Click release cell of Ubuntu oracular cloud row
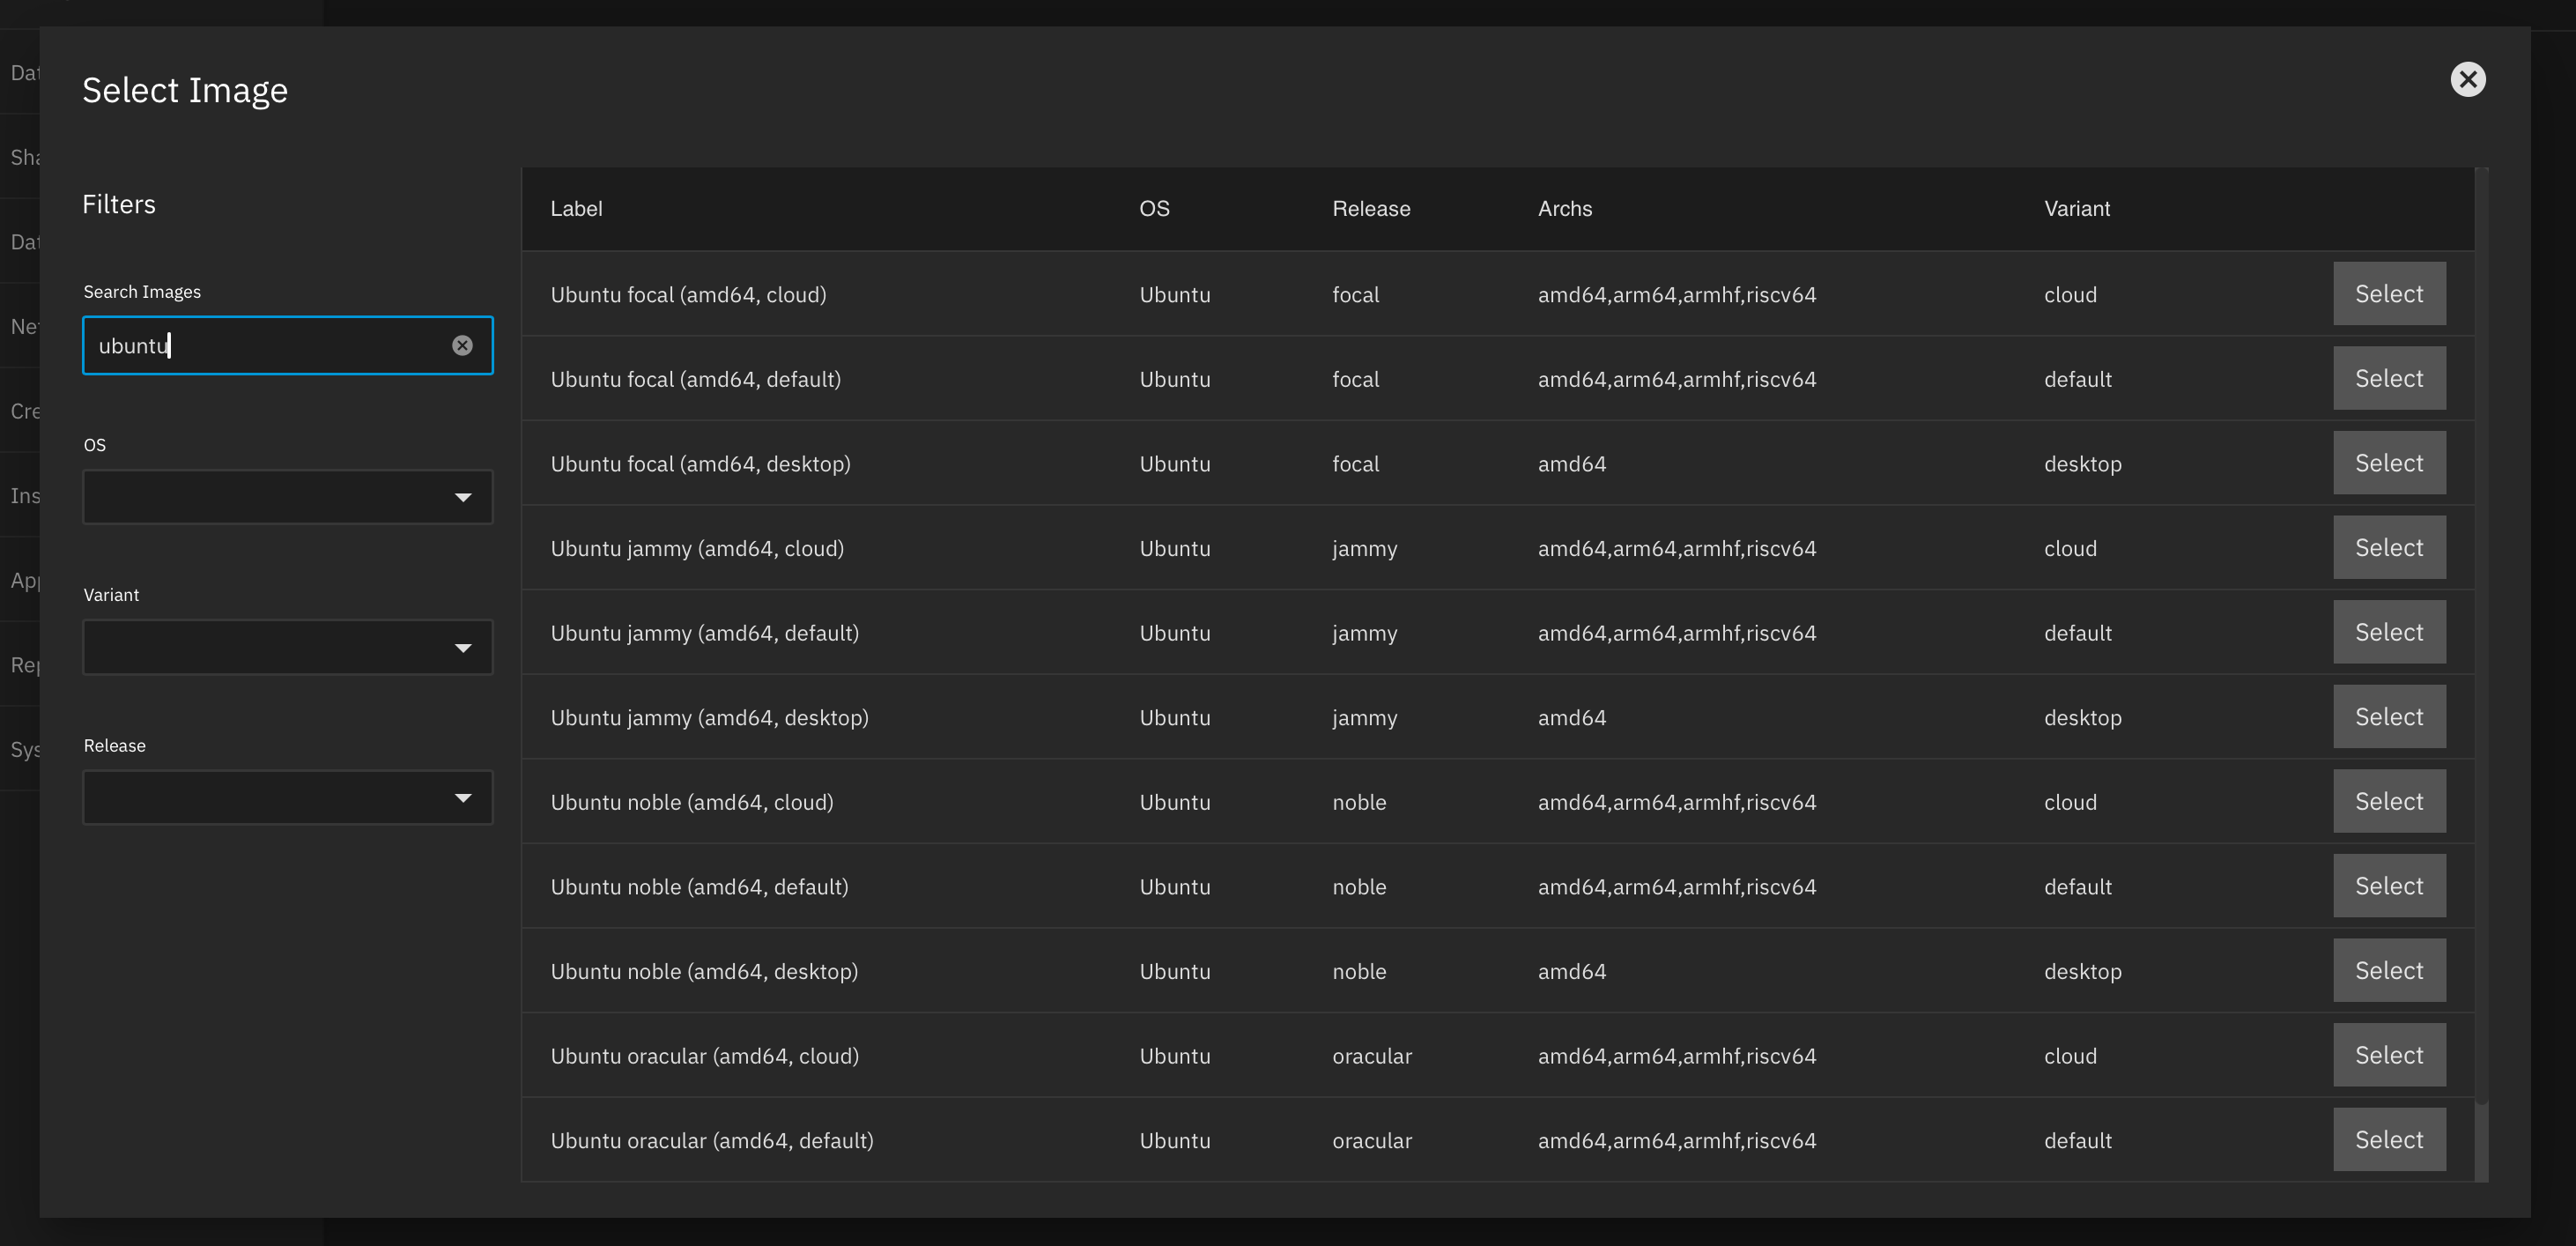This screenshot has width=2576, height=1246. tap(1372, 1056)
